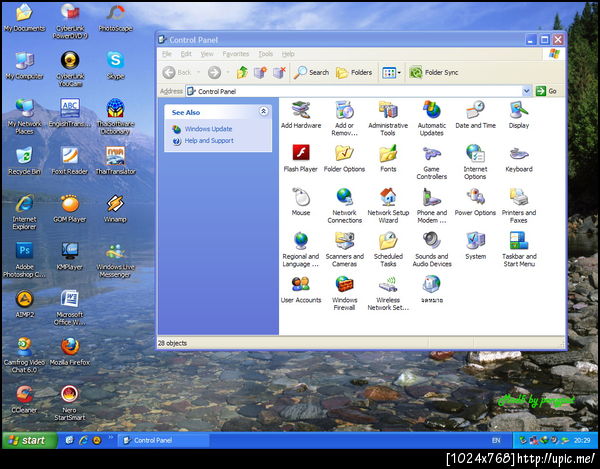Open Network Setup Wizard icon
Image resolution: width=600 pixels, height=469 pixels.
pos(388,206)
